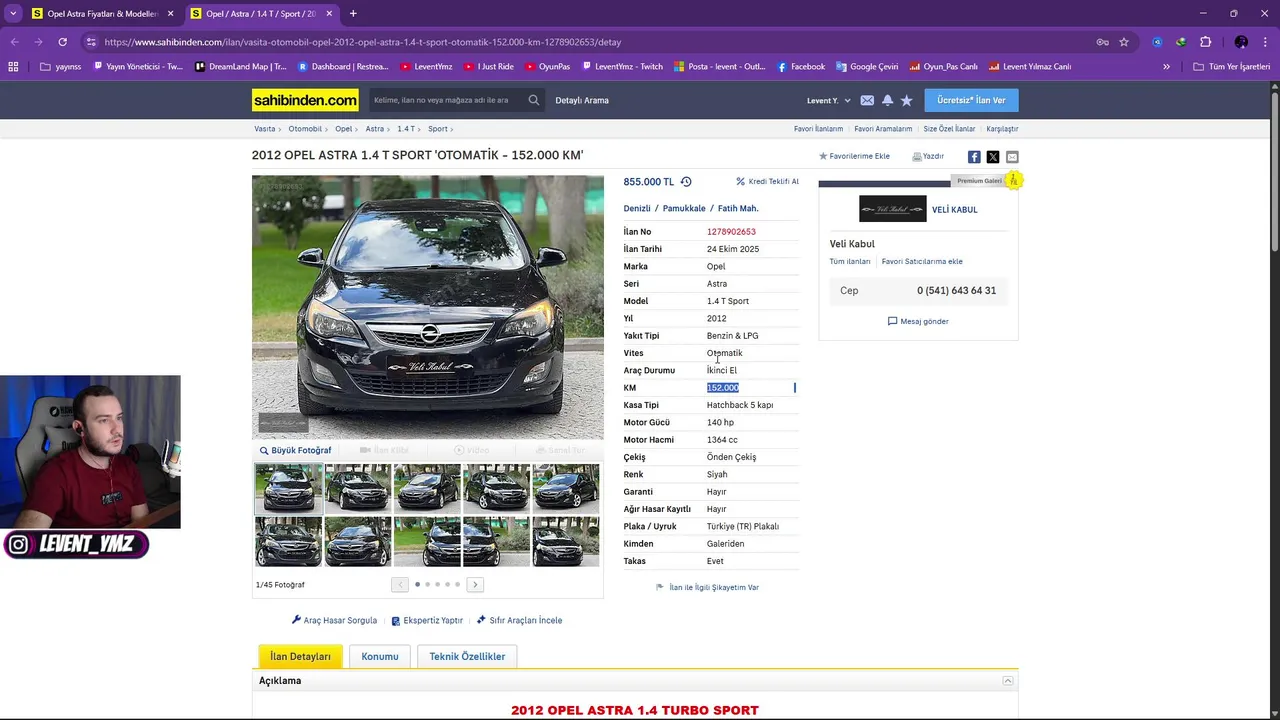Image resolution: width=1280 pixels, height=720 pixels.
Task: Click the sahibinden.com logo
Action: tap(305, 100)
